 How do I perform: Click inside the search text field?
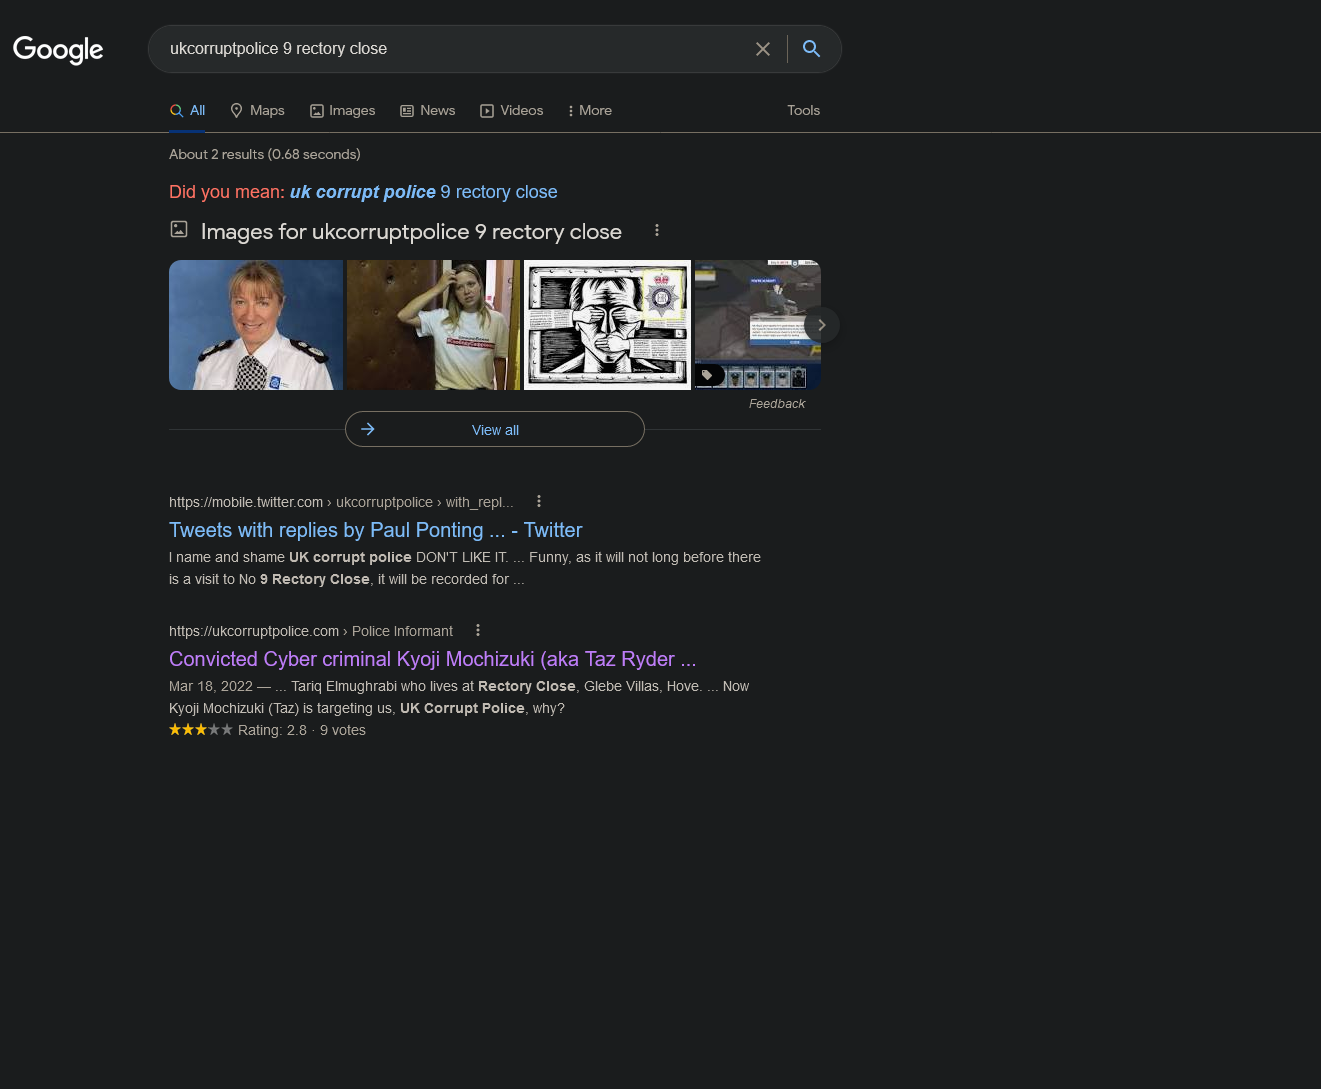(x=450, y=49)
